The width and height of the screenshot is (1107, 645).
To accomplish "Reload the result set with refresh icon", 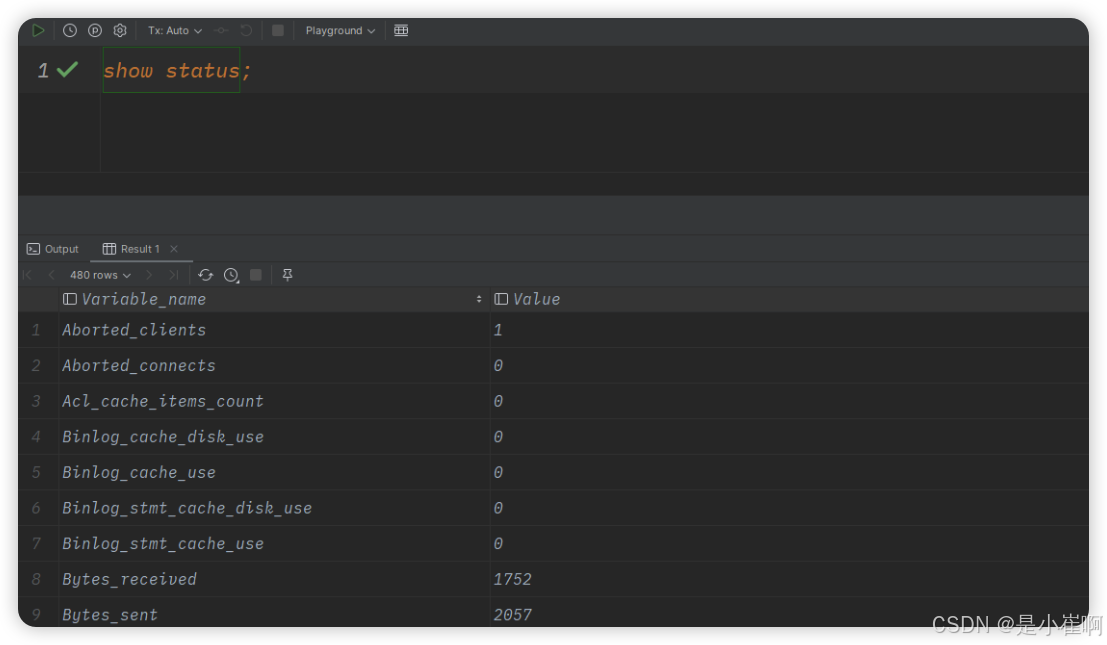I will pos(205,275).
